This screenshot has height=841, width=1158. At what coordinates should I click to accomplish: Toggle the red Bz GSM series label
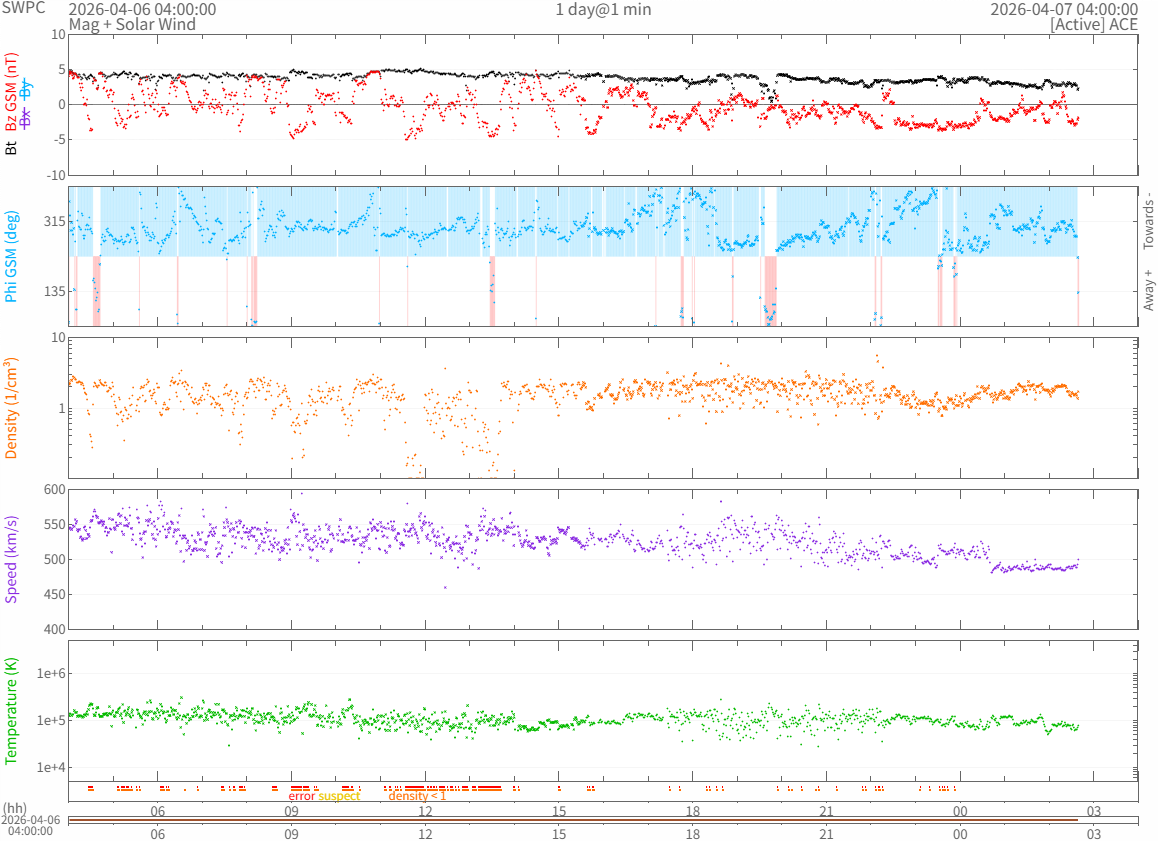pos(12,92)
